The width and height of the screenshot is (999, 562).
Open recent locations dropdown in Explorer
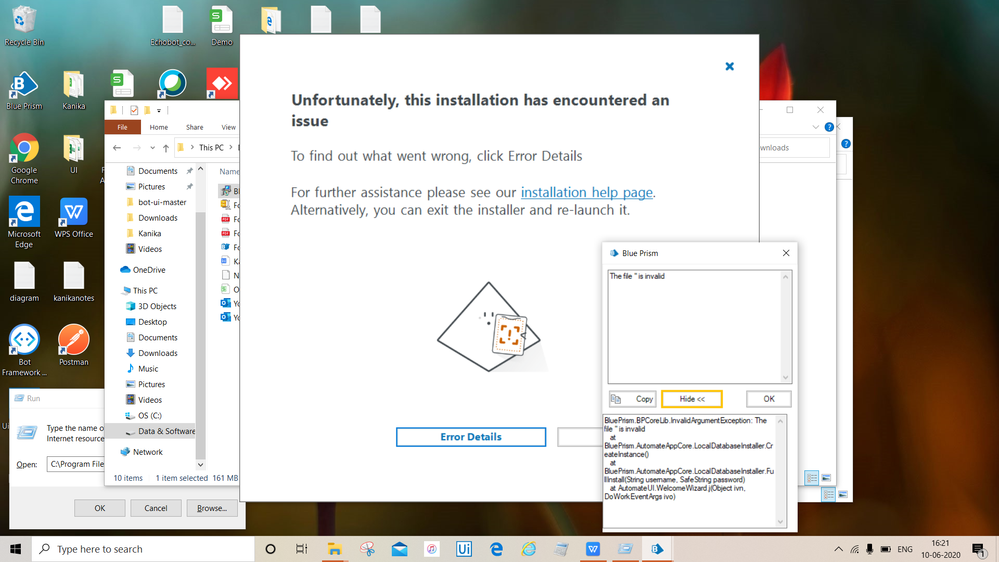click(x=152, y=148)
